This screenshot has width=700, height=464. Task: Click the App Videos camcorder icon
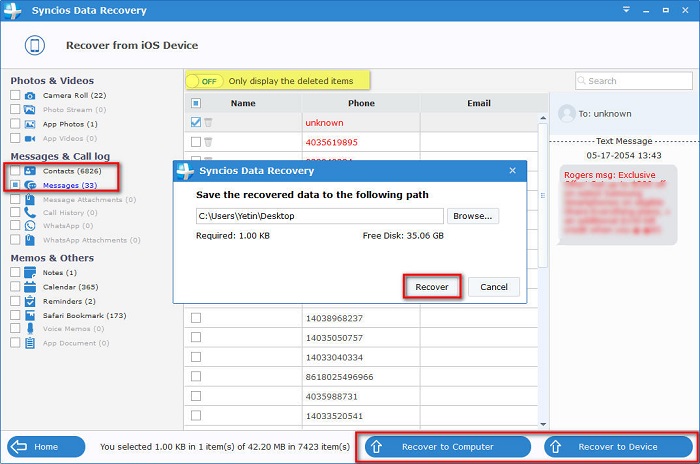coord(30,138)
